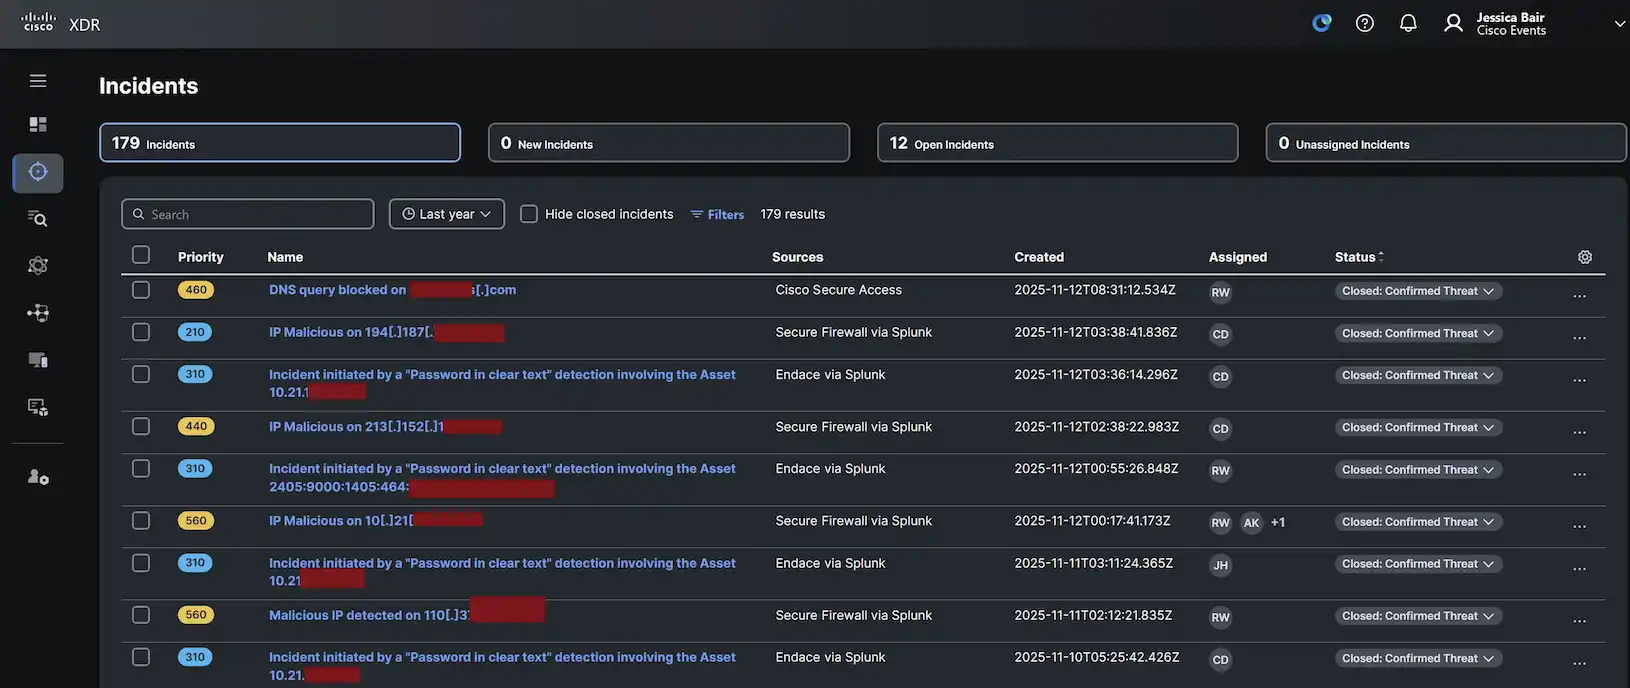
Task: Toggle the select-all incidents checkbox
Action: pos(141,256)
